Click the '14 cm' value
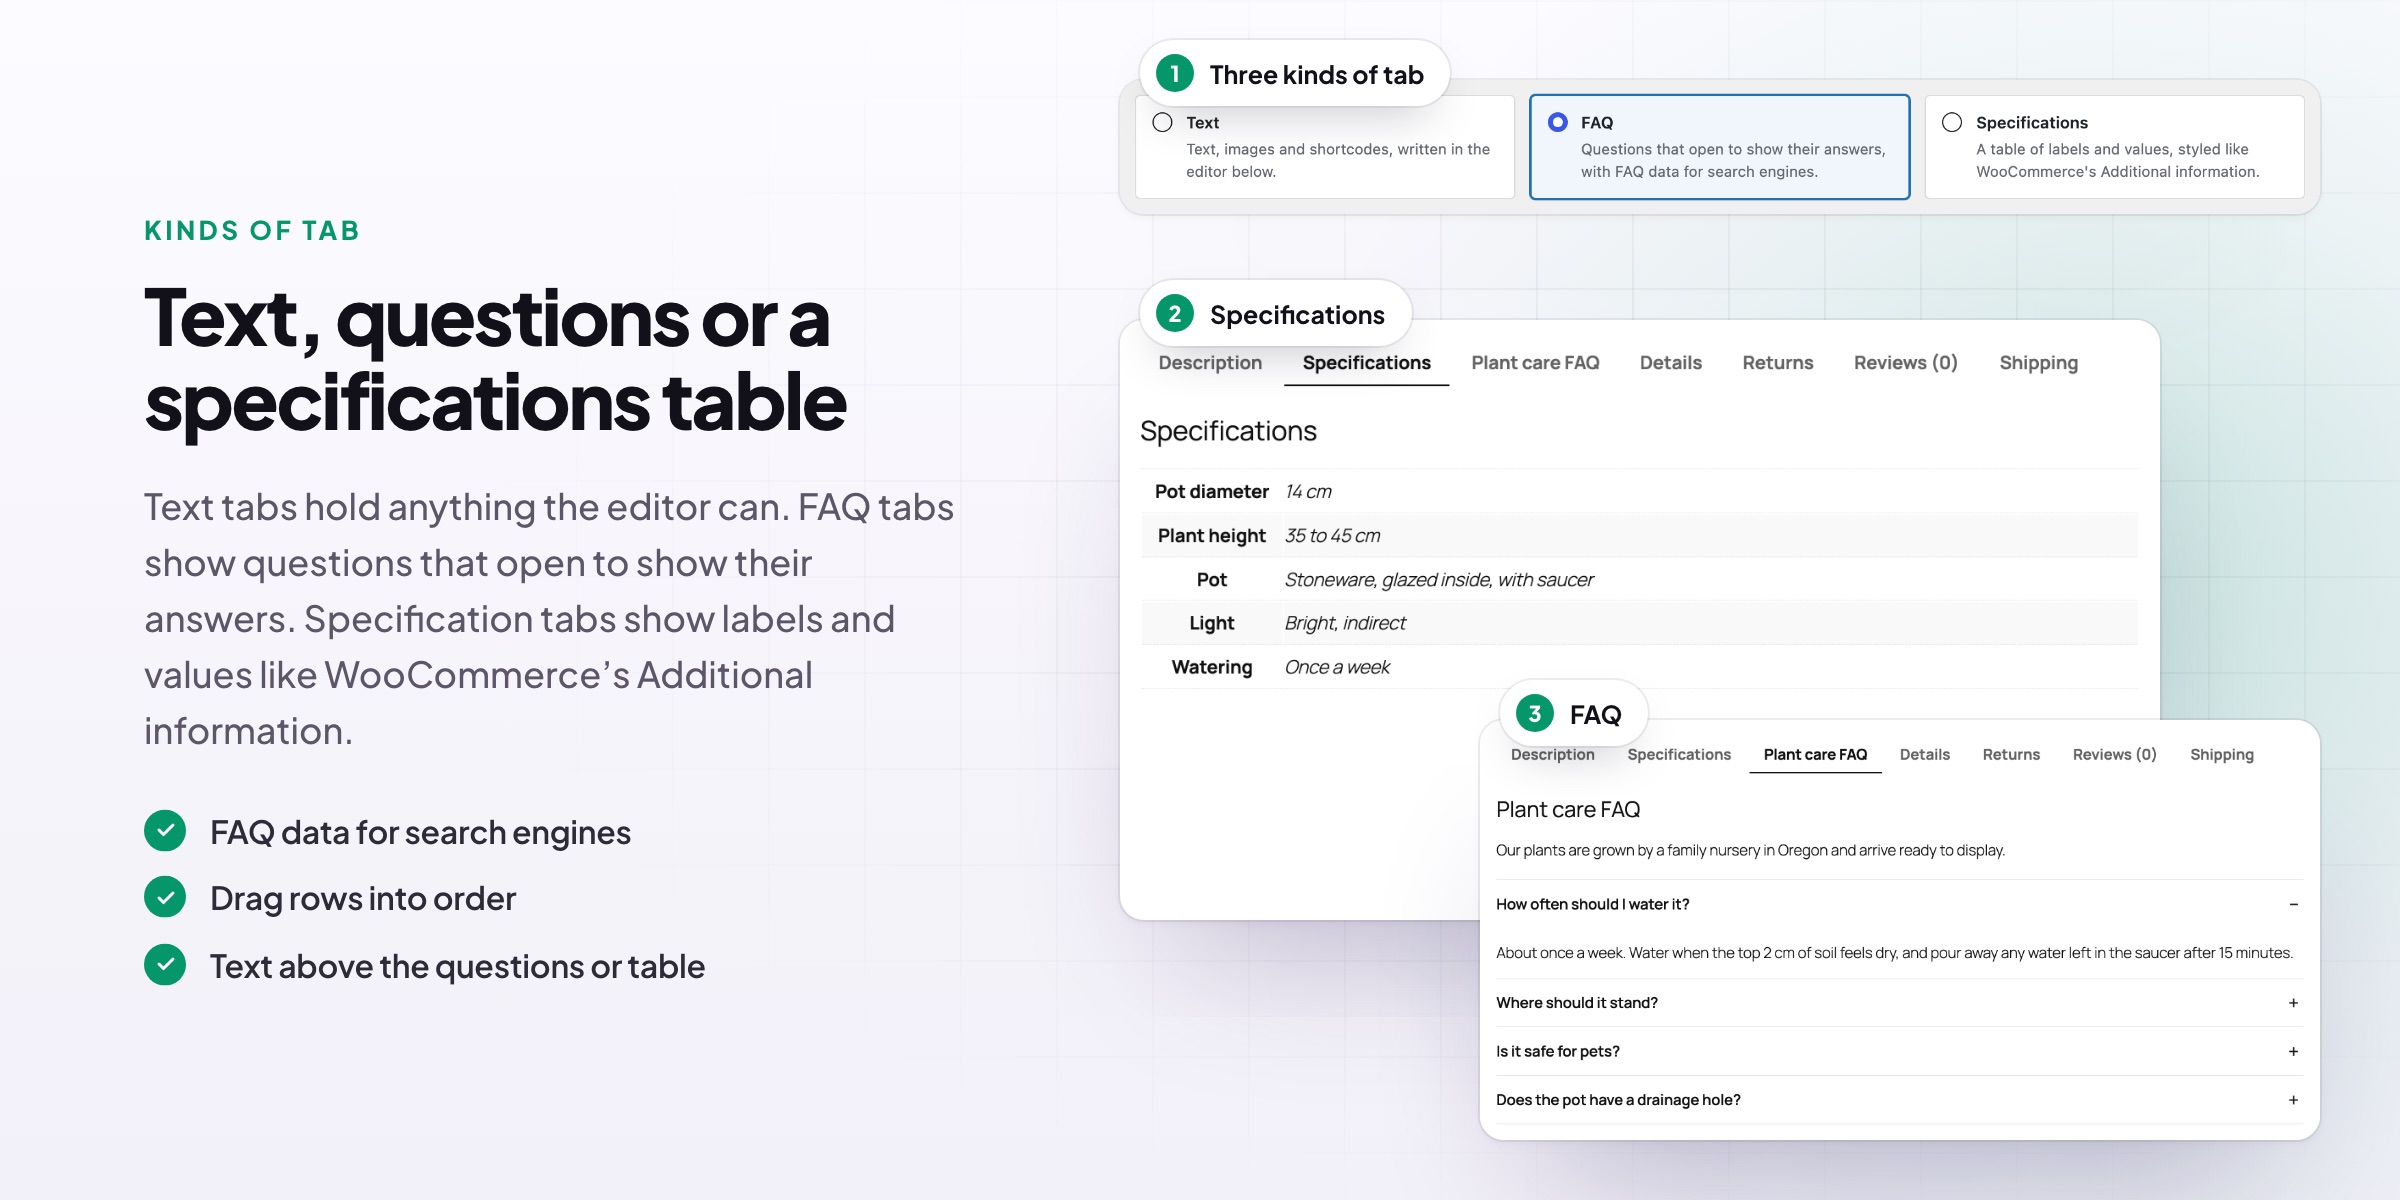Screen dimensions: 2400x1200 tap(1308, 492)
